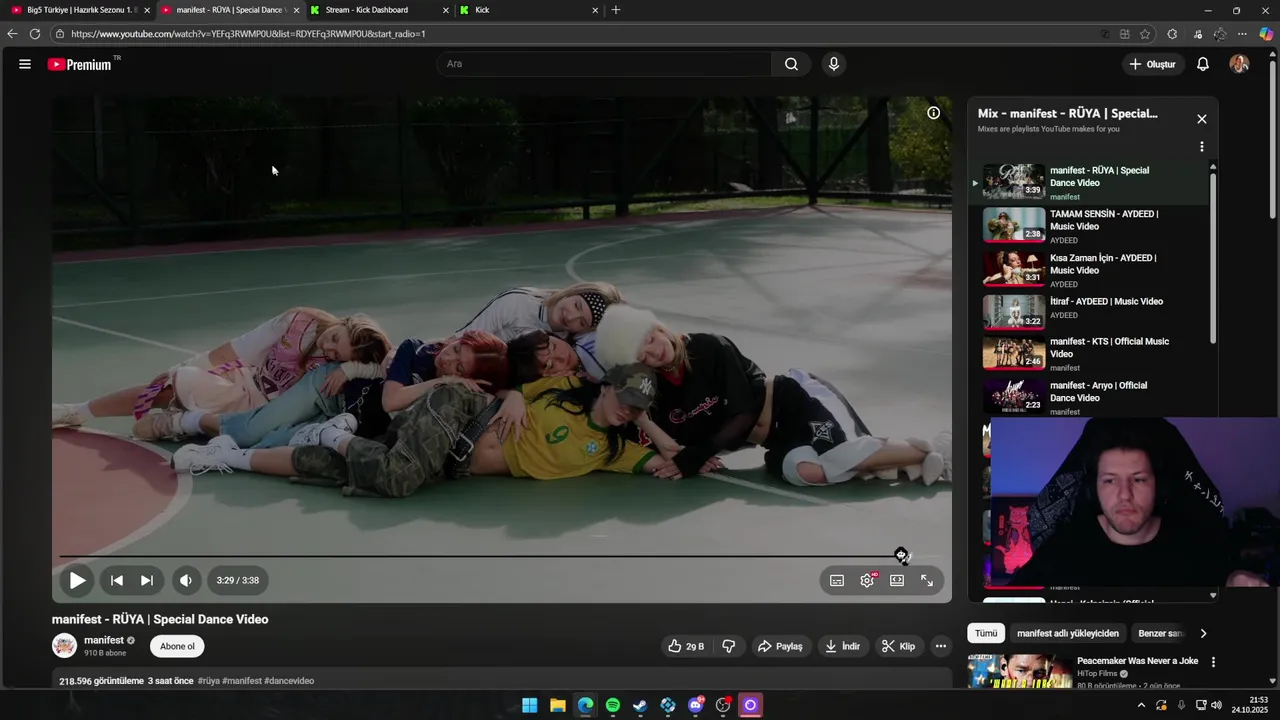Switch to Big5 Türkiye browser tab

(x=80, y=10)
